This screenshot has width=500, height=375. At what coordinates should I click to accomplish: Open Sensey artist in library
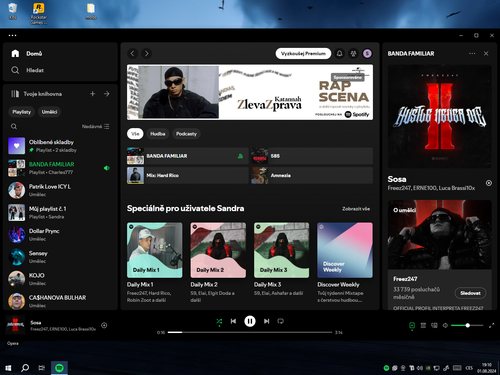pyautogui.click(x=60, y=257)
